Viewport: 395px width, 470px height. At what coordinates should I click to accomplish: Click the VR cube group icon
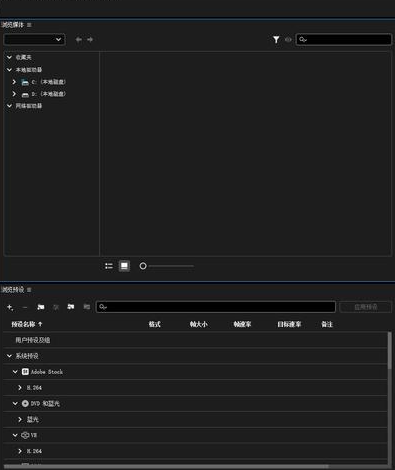[x=25, y=435]
